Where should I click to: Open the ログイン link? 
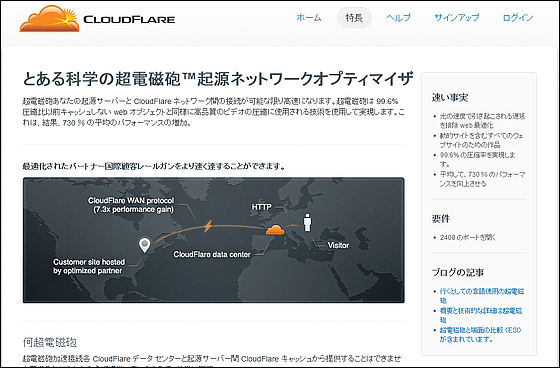[518, 17]
